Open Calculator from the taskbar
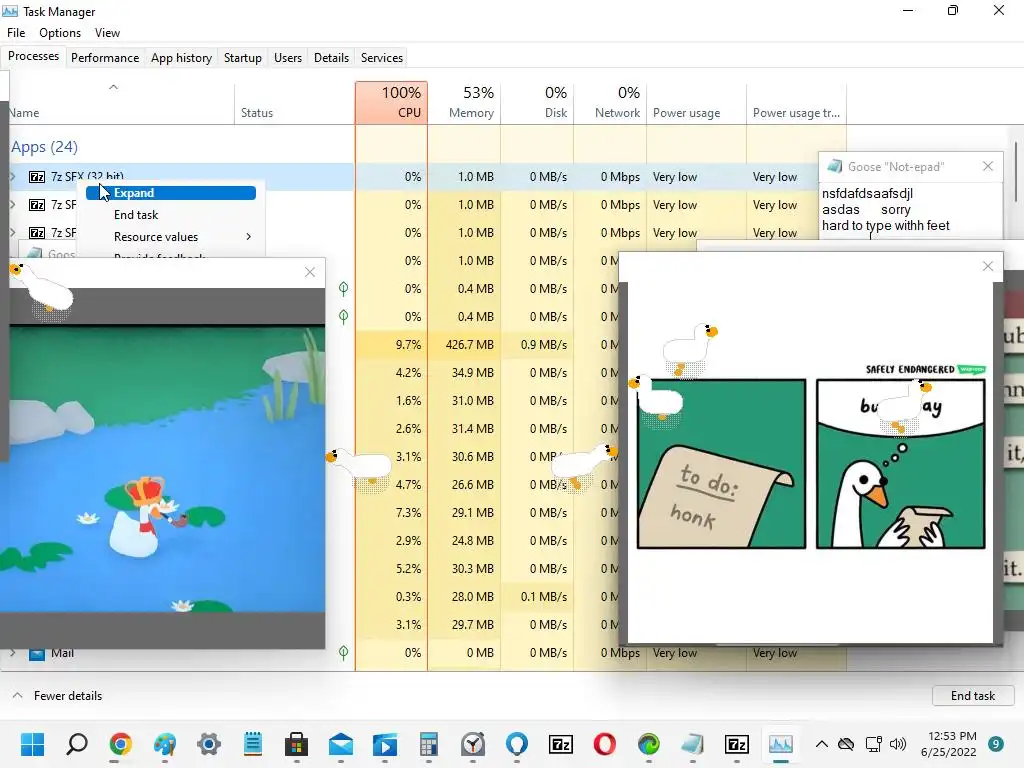1024x768 pixels. point(428,743)
